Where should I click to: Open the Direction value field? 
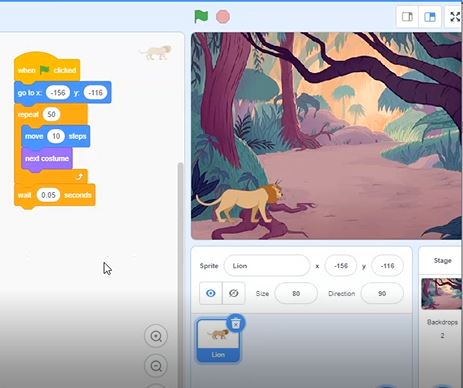click(x=382, y=293)
